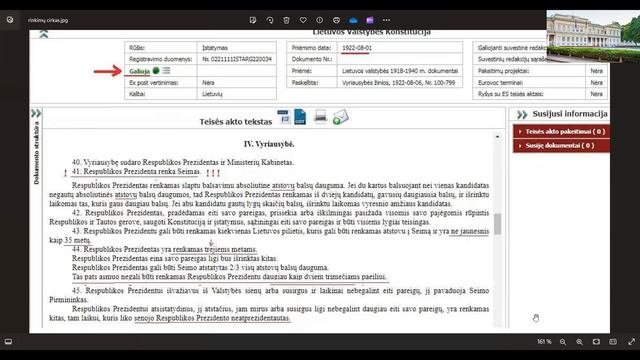Collapse the document header with up chevrons
This screenshot has width=640, height=360.
[44, 34]
